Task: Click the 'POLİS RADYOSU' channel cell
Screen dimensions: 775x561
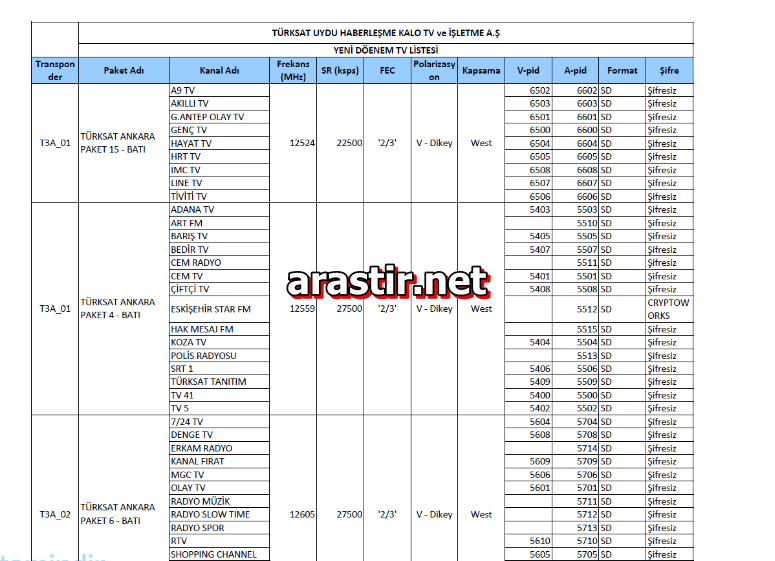Action: click(219, 355)
